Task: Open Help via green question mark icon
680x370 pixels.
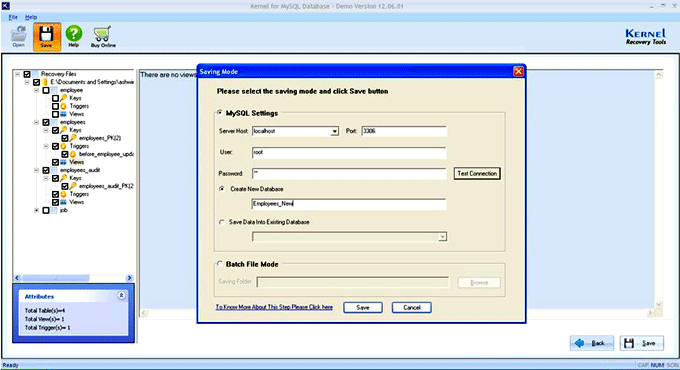Action: 74,36
